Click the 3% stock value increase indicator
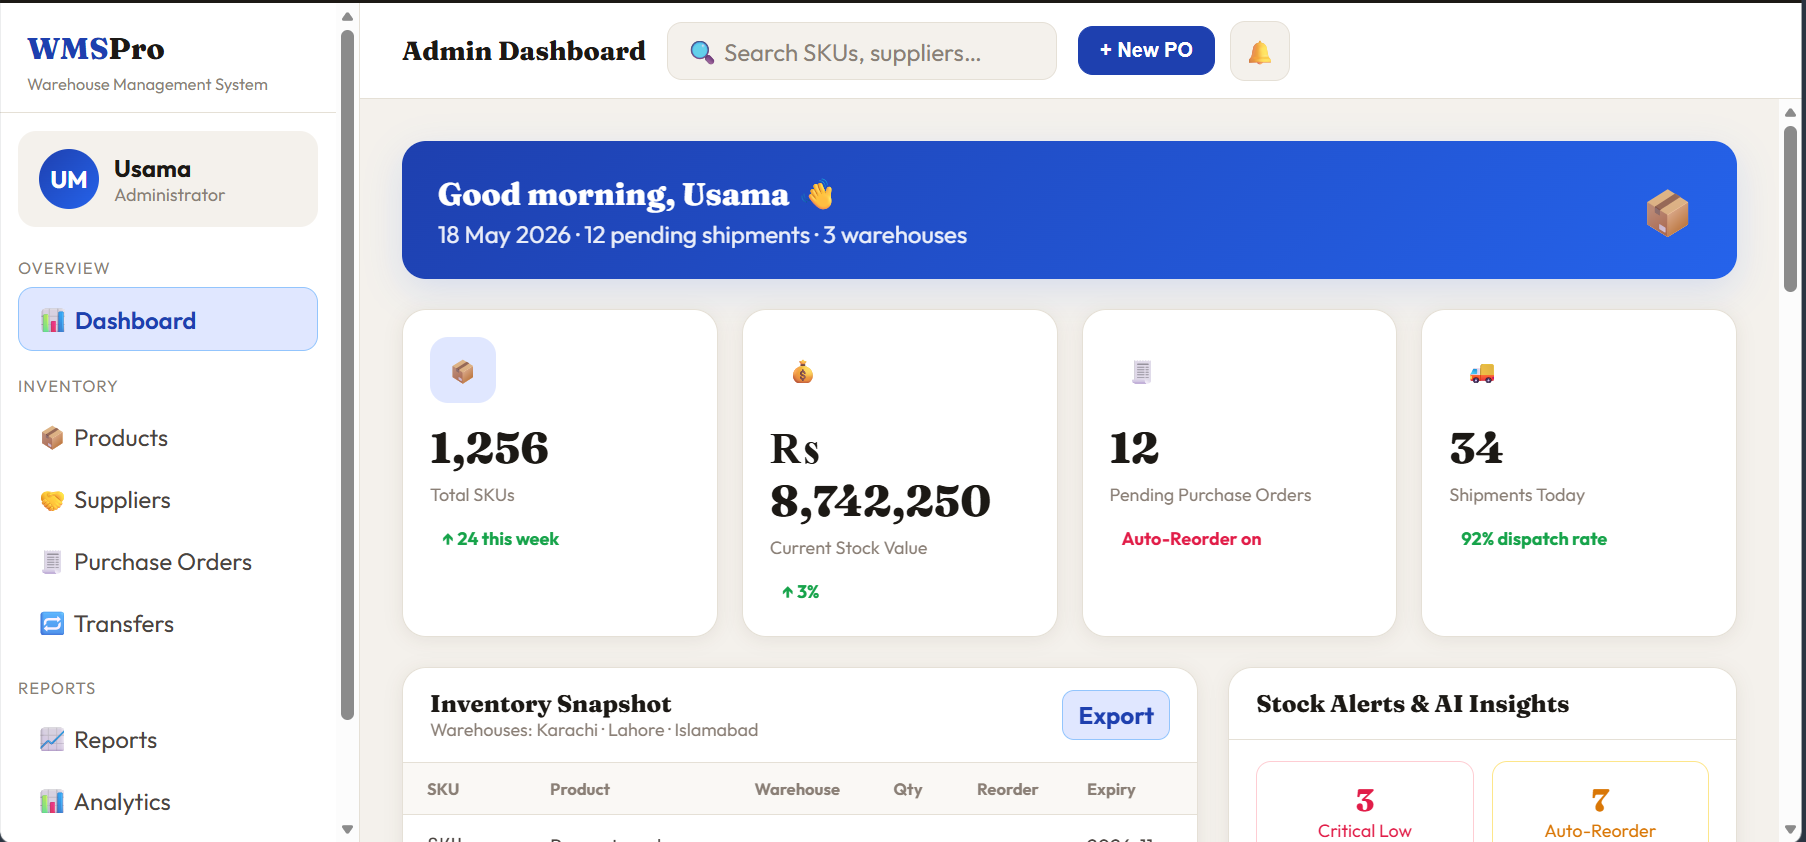Image resolution: width=1806 pixels, height=842 pixels. [x=800, y=592]
